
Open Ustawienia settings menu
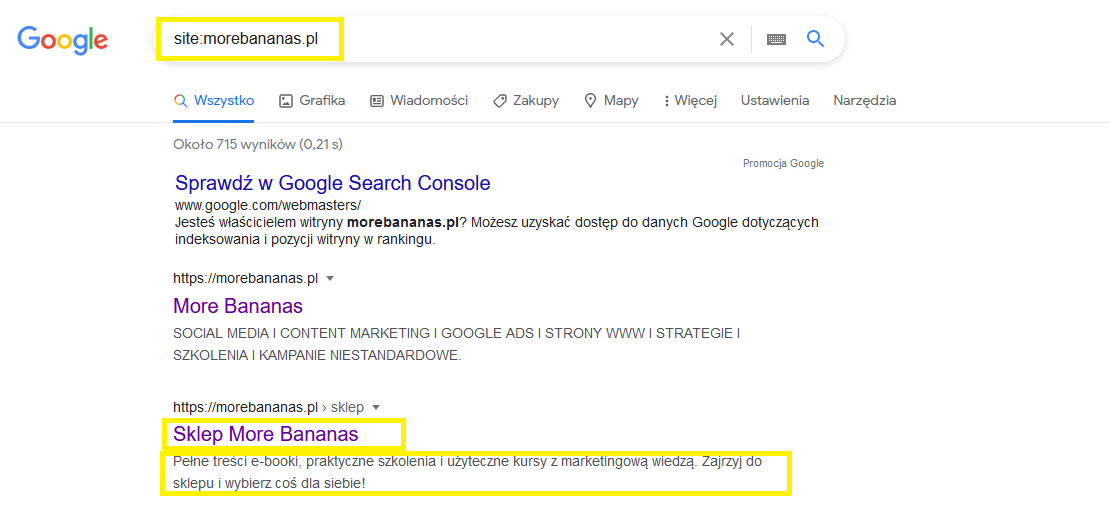pyautogui.click(x=775, y=101)
